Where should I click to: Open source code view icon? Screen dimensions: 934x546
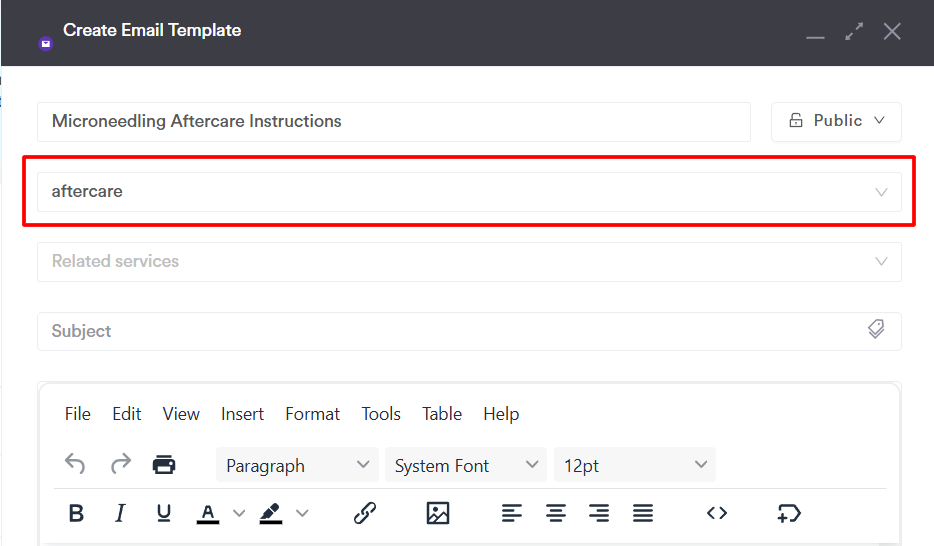coord(717,513)
